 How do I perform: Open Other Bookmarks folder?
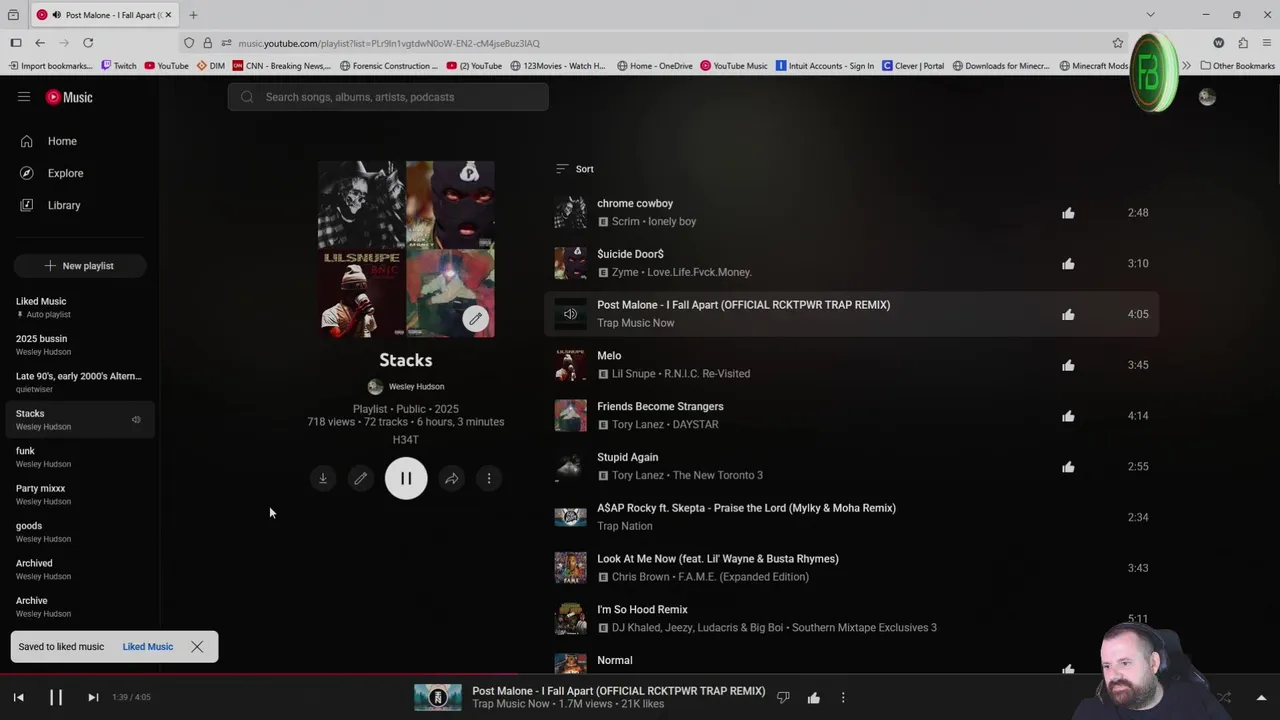1237,66
